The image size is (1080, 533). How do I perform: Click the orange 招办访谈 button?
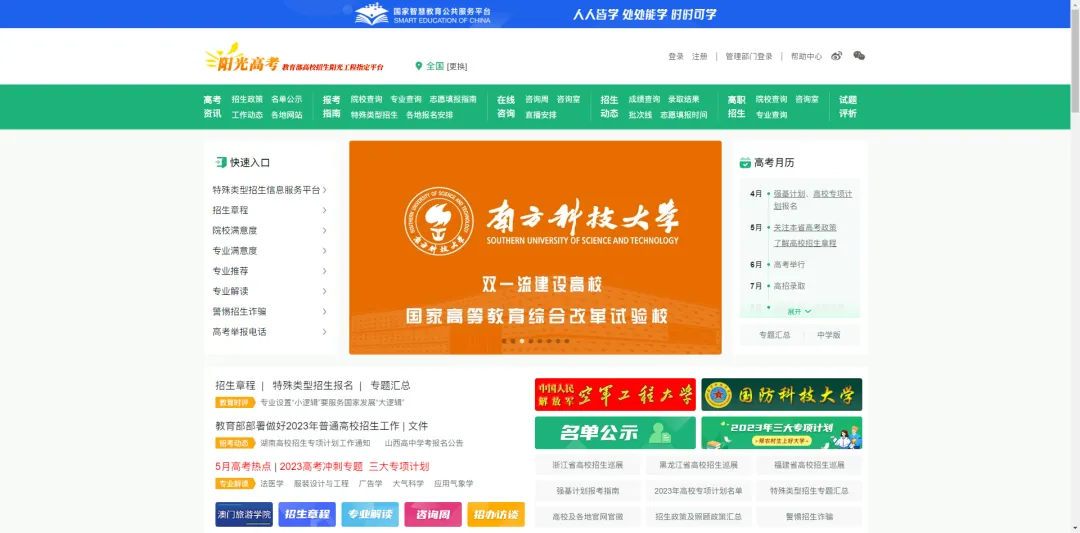pos(496,514)
